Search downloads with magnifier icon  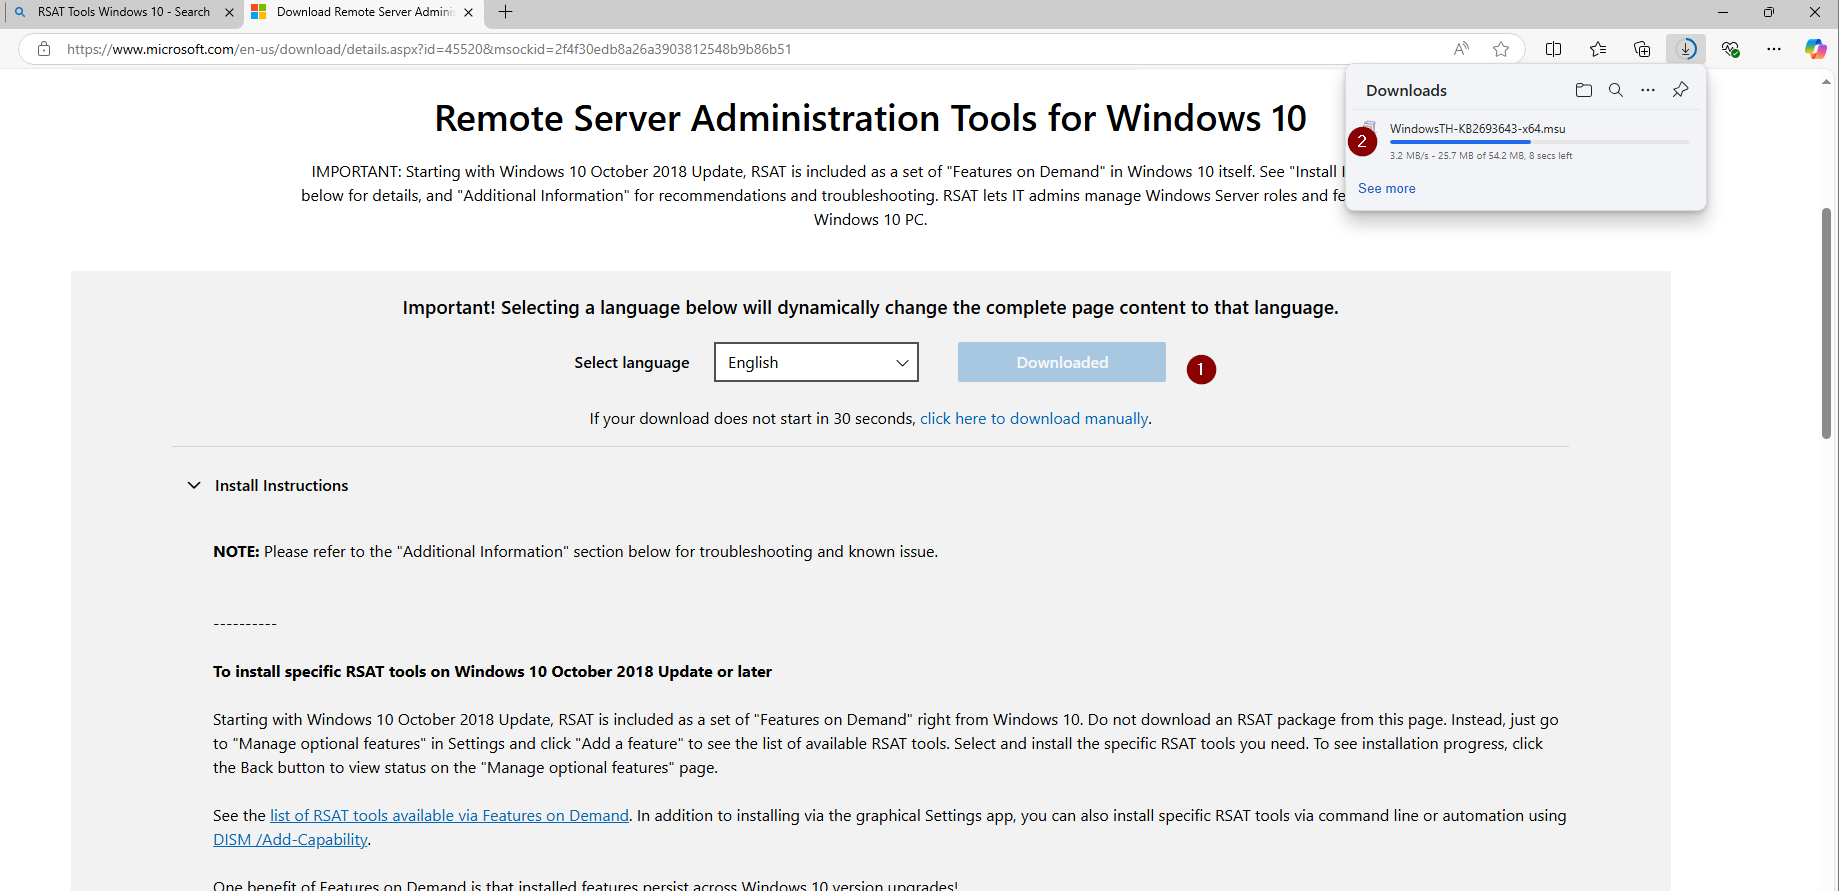click(x=1615, y=90)
